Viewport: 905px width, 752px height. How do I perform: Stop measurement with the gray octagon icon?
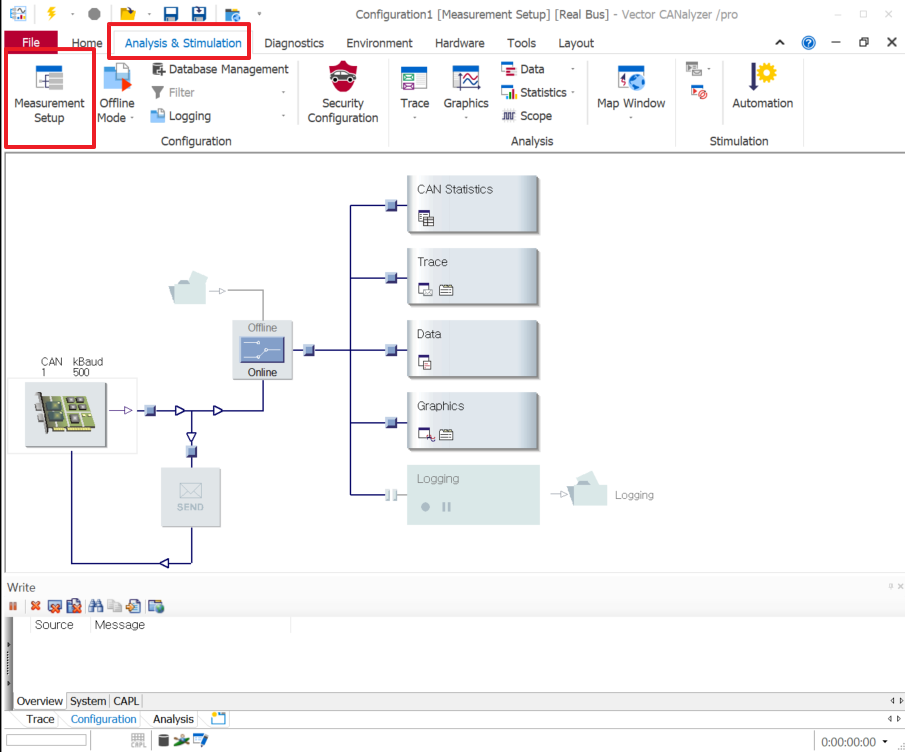[x=94, y=14]
